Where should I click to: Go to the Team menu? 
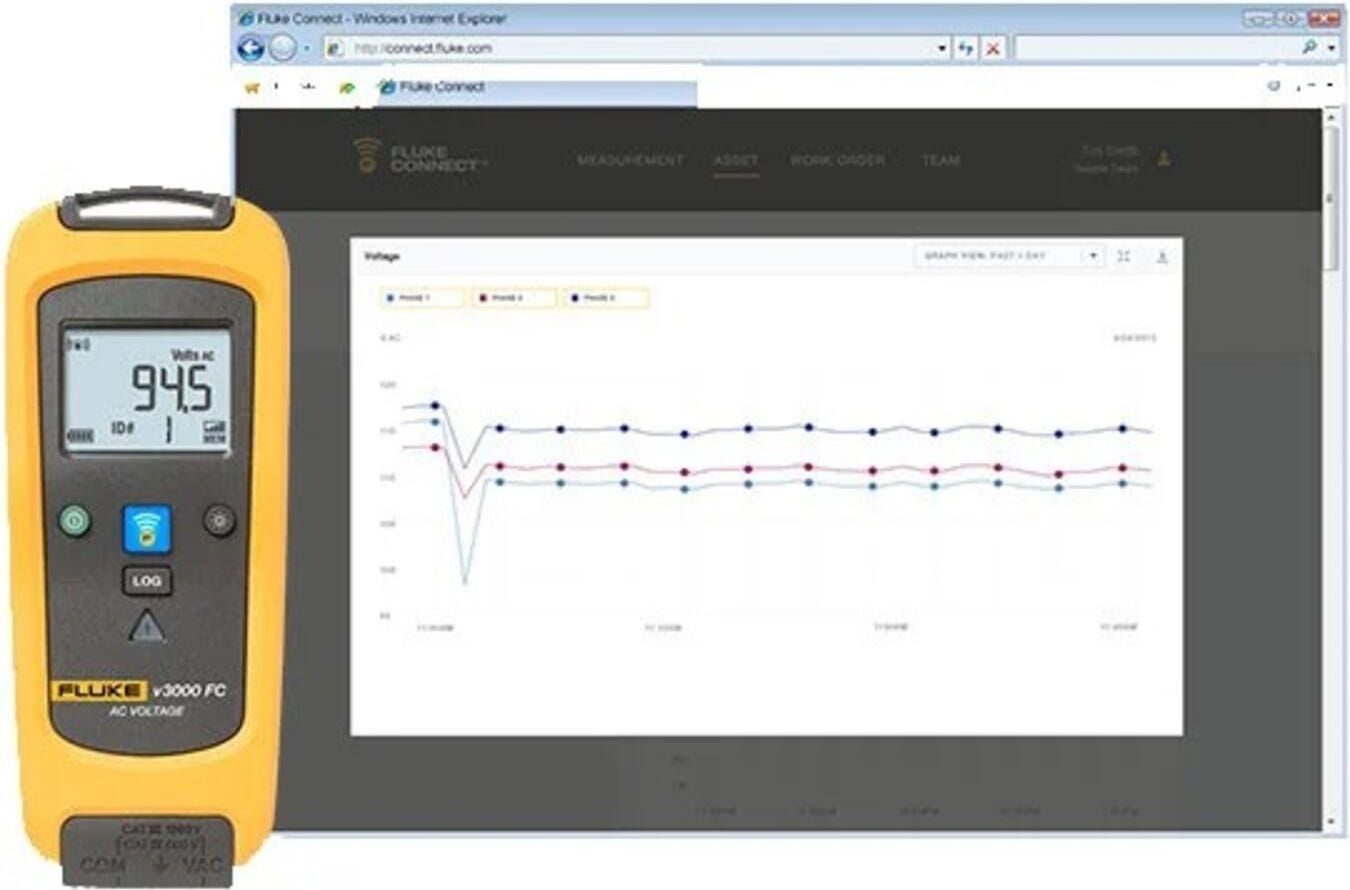tap(940, 160)
